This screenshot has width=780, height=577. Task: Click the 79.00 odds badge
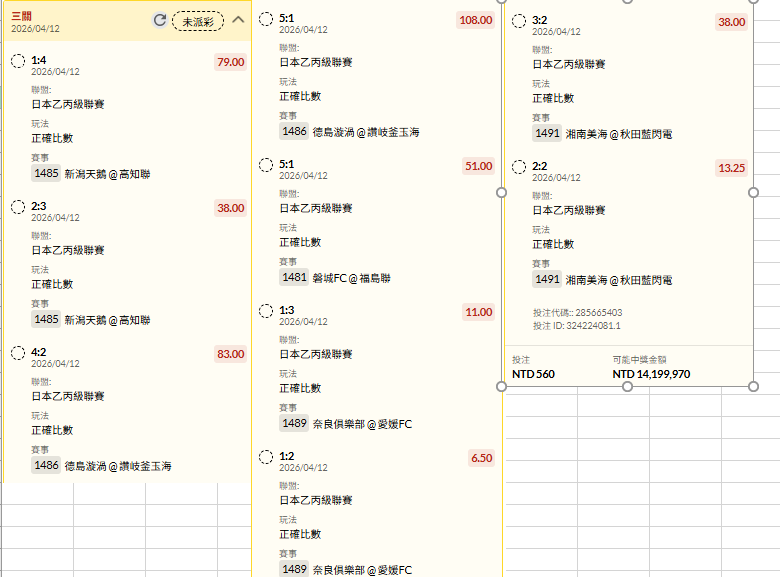[x=230, y=62]
